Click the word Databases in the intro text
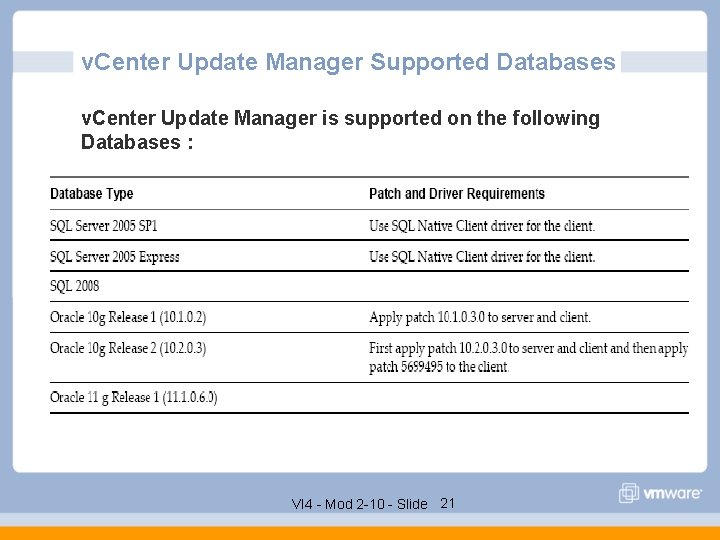Screen dimensions: 720x540 (130, 142)
